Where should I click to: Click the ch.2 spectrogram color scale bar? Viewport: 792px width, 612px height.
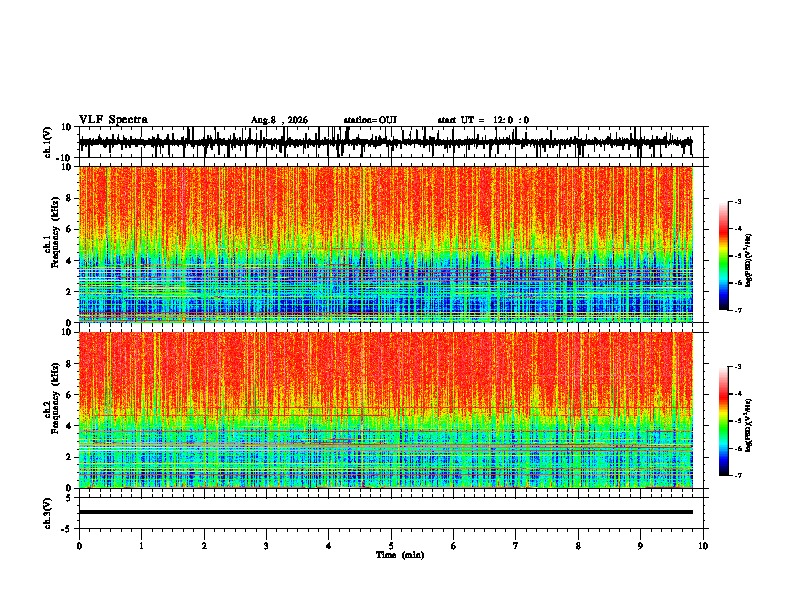724,421
